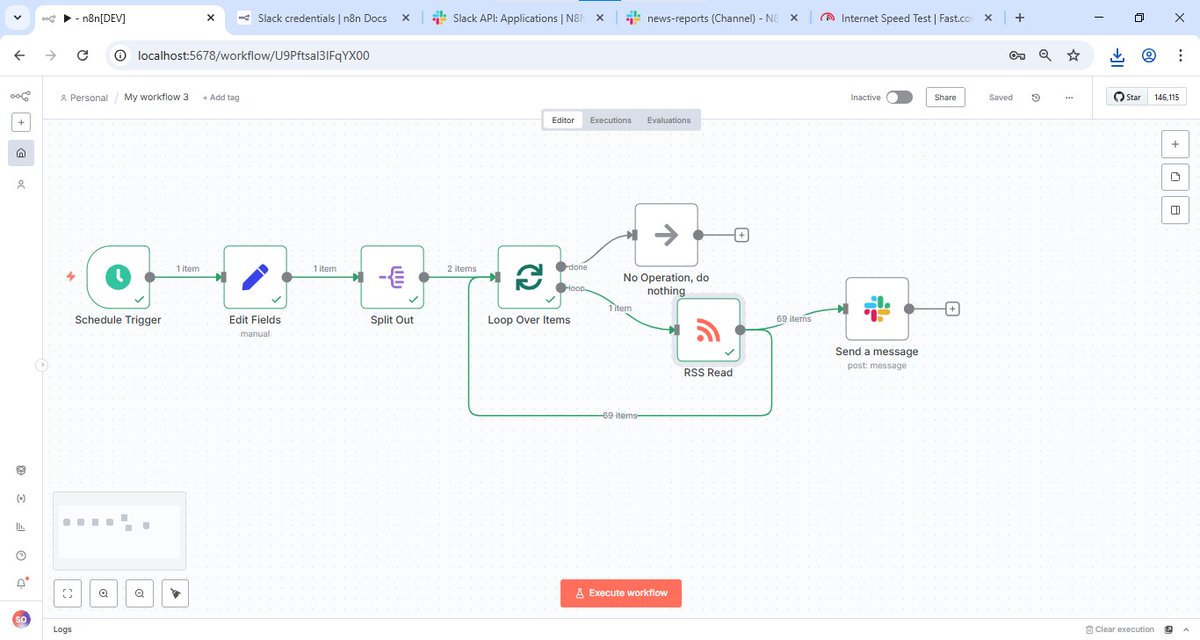Open help question mark in sidebar
The width and height of the screenshot is (1200, 640).
(x=21, y=555)
